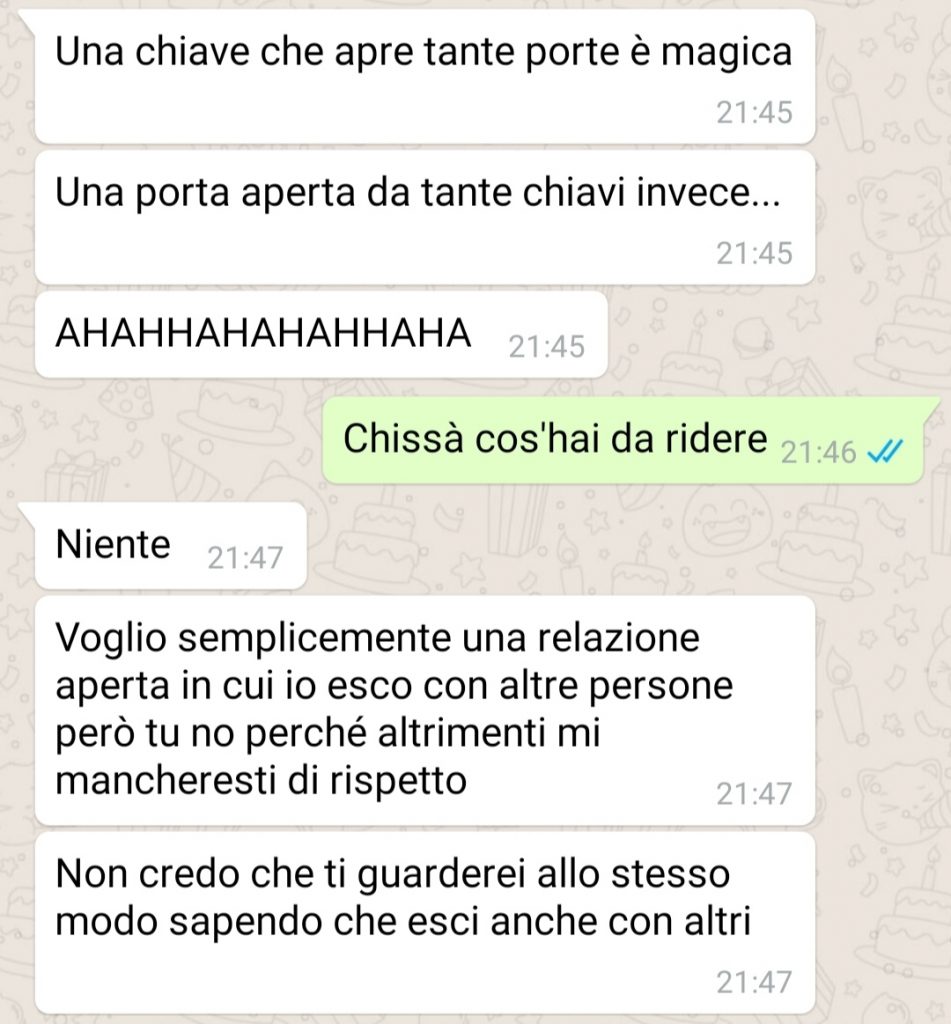Image resolution: width=951 pixels, height=1024 pixels.
Task: Click the 21:45 timestamp under 'chiavi invece...'
Action: 754,253
